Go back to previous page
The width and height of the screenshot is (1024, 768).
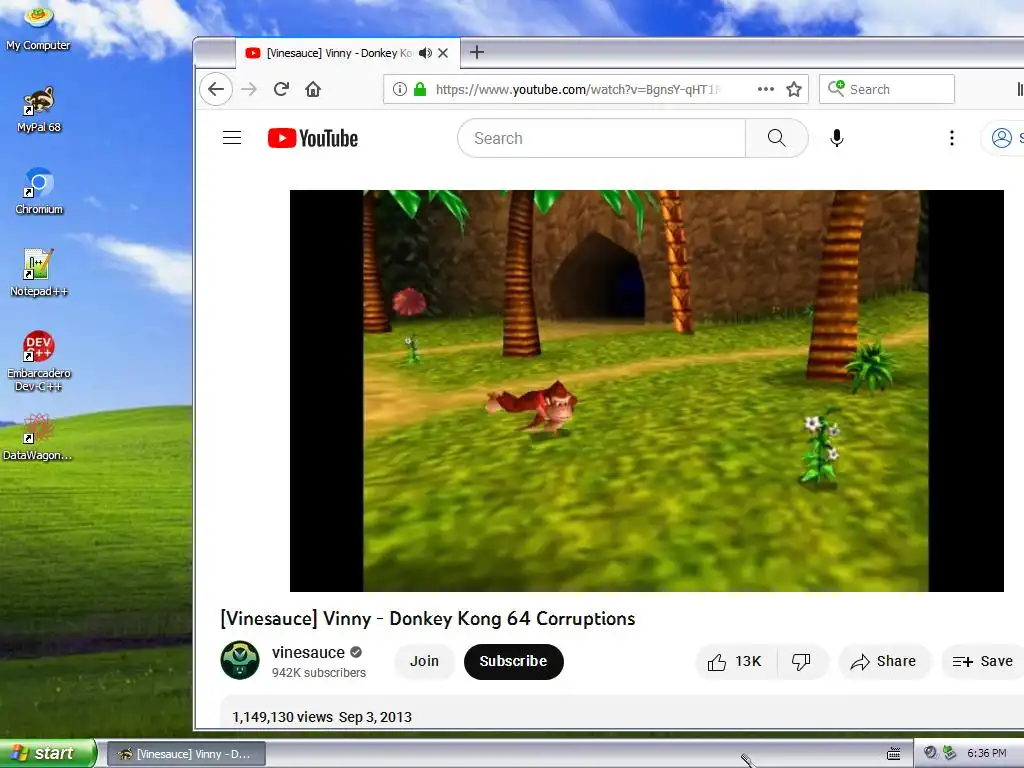click(216, 89)
